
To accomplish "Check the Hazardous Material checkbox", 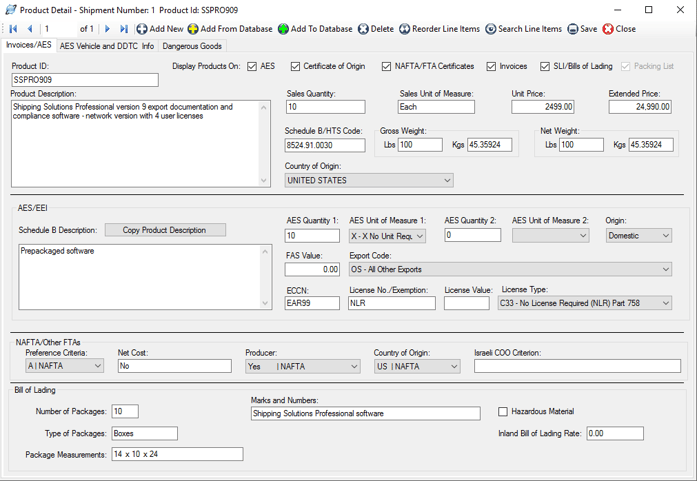I will 503,412.
